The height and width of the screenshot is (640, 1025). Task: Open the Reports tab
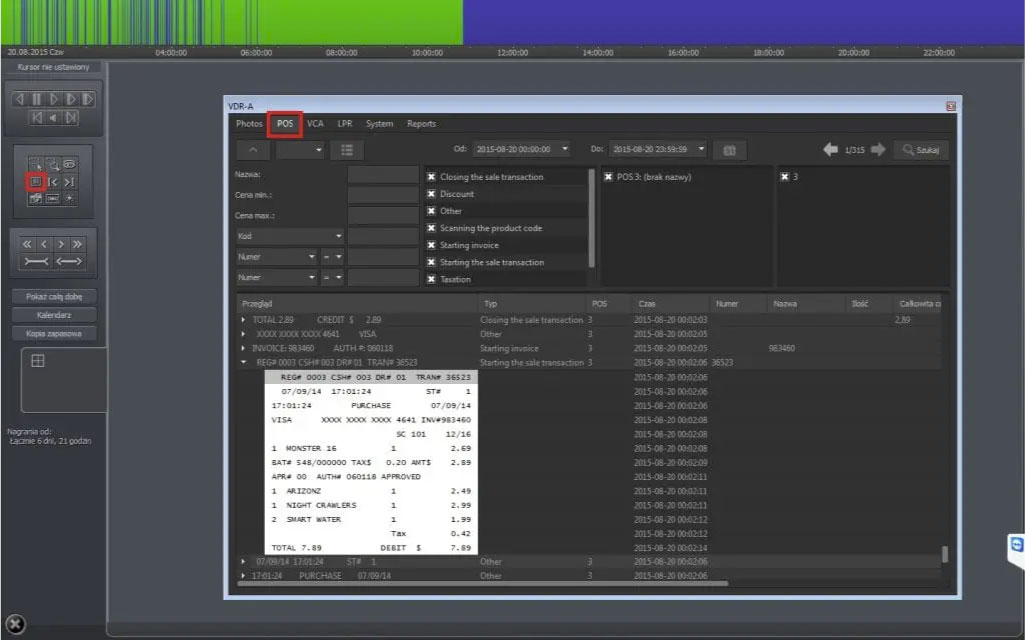(421, 124)
